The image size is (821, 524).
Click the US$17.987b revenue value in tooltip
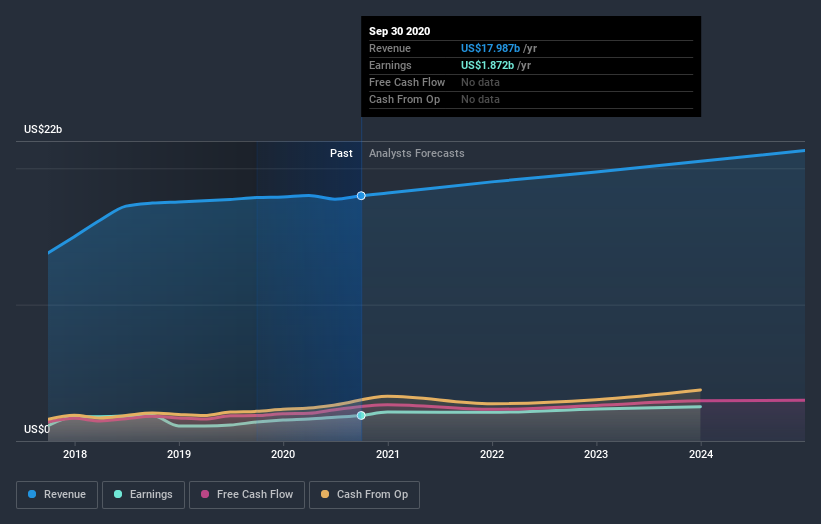pyautogui.click(x=491, y=48)
